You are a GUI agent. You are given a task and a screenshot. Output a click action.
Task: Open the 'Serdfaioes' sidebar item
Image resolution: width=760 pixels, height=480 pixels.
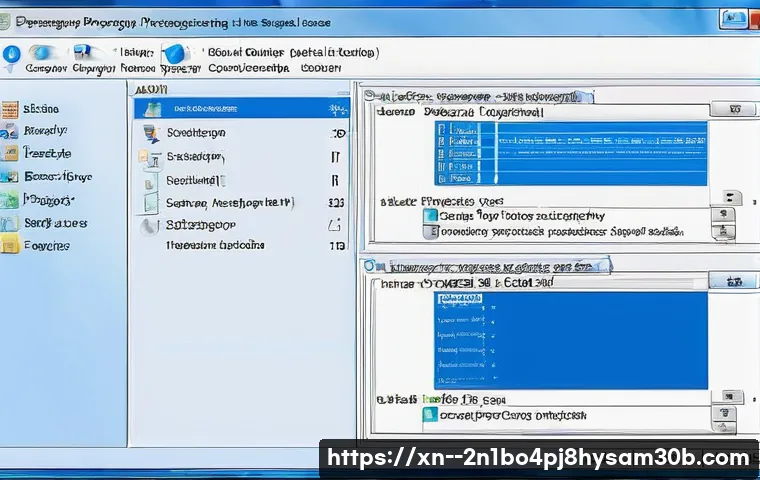click(x=55, y=223)
